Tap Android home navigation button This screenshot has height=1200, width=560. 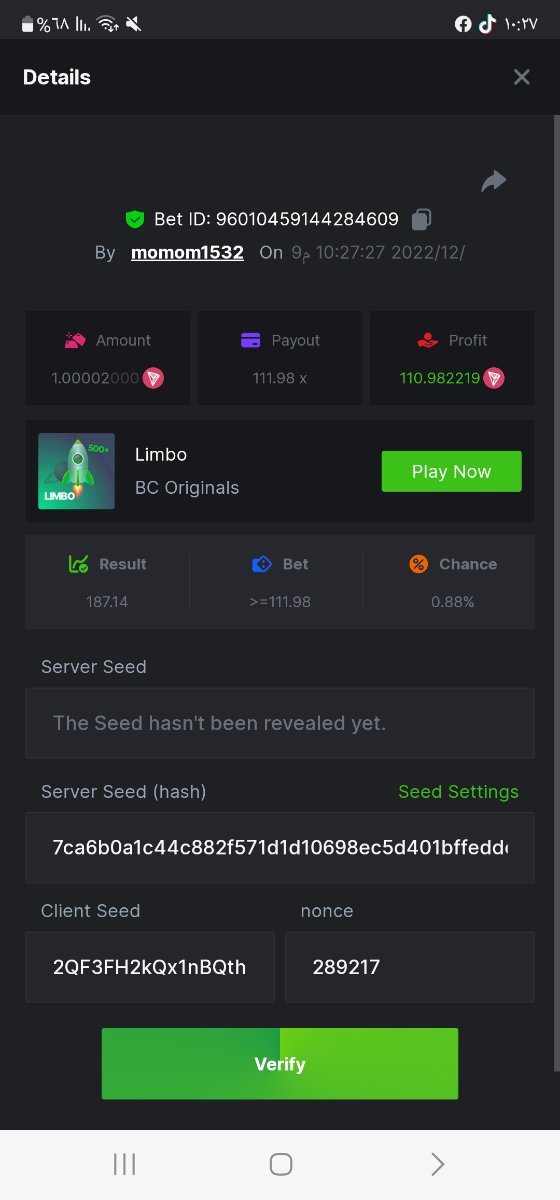point(281,1163)
